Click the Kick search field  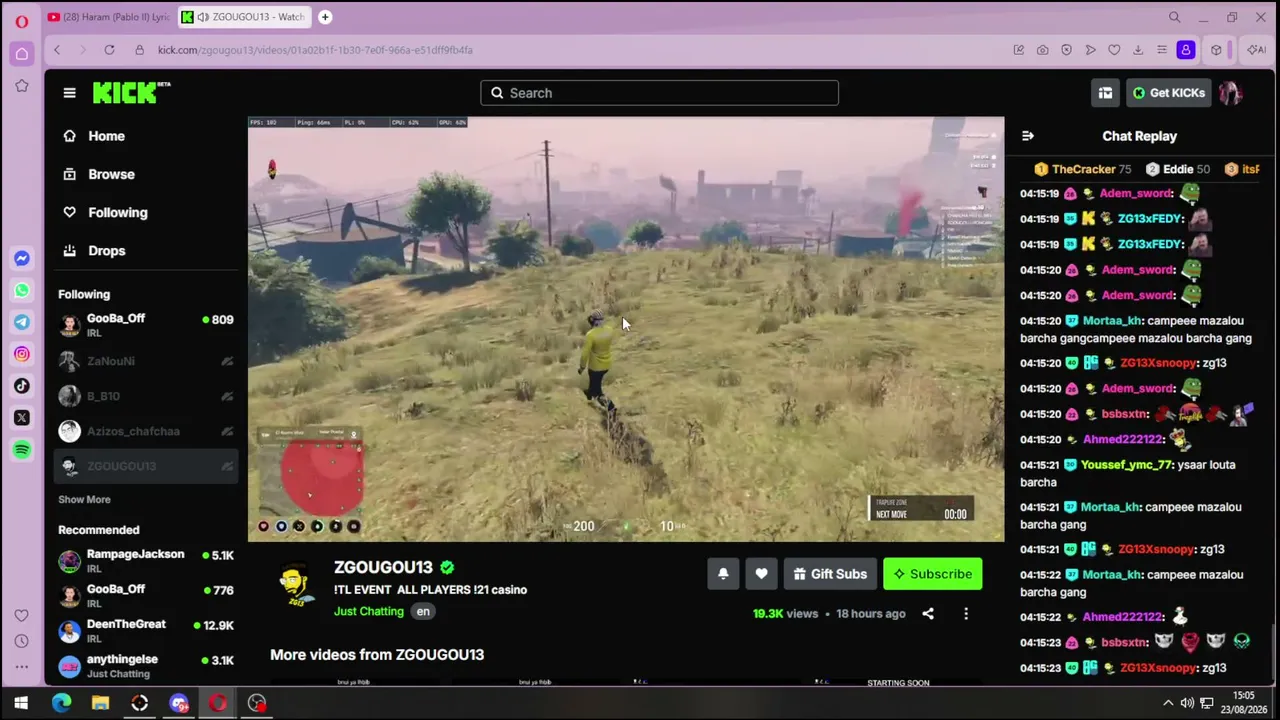pyautogui.click(x=660, y=93)
